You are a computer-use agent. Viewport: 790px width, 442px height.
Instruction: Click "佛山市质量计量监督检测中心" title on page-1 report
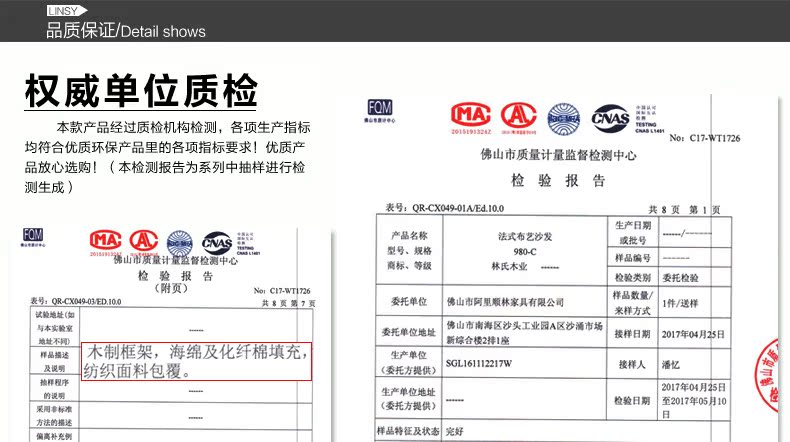(x=558, y=155)
